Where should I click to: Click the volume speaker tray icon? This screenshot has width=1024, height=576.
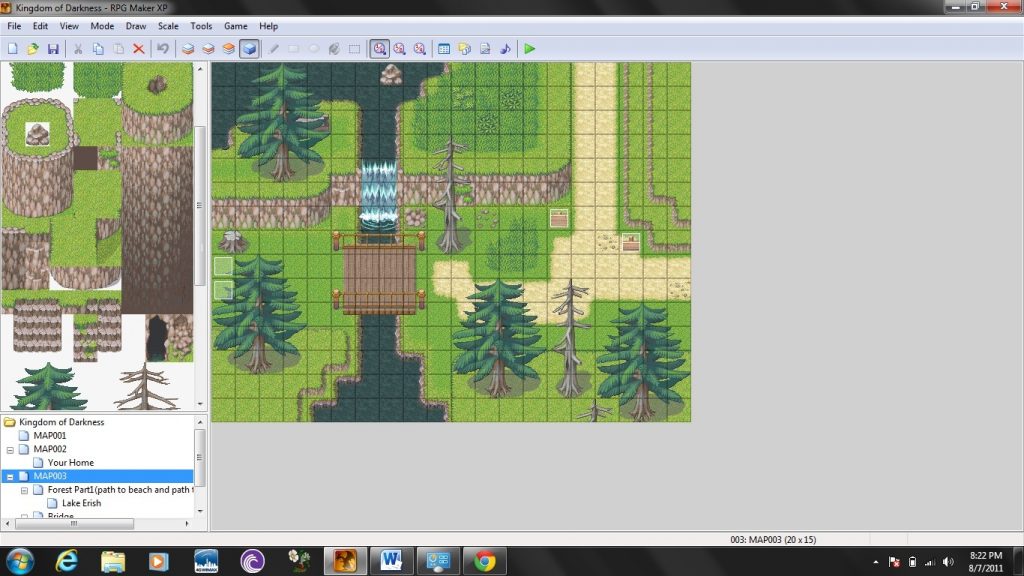pos(948,562)
